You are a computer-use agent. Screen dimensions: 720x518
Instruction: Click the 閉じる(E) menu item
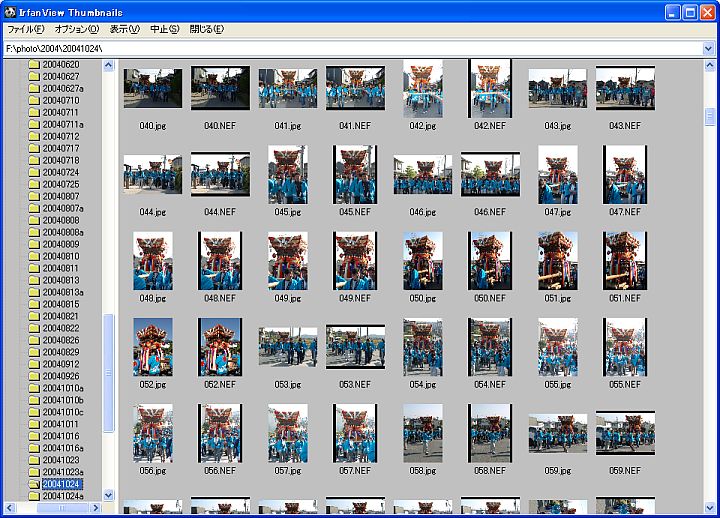[207, 29]
